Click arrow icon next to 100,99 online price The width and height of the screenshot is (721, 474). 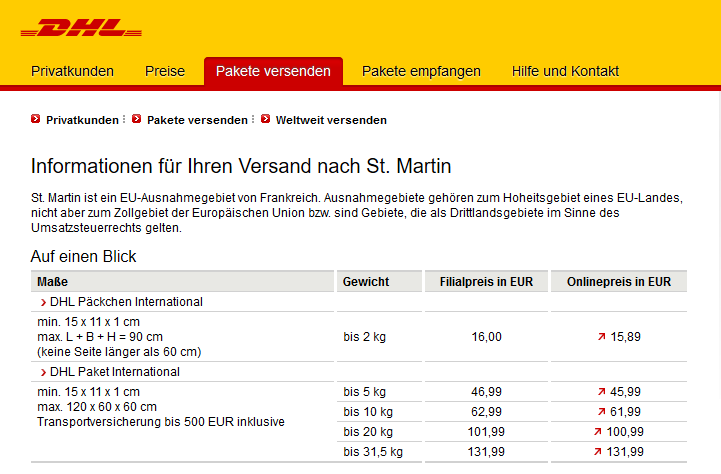point(598,432)
